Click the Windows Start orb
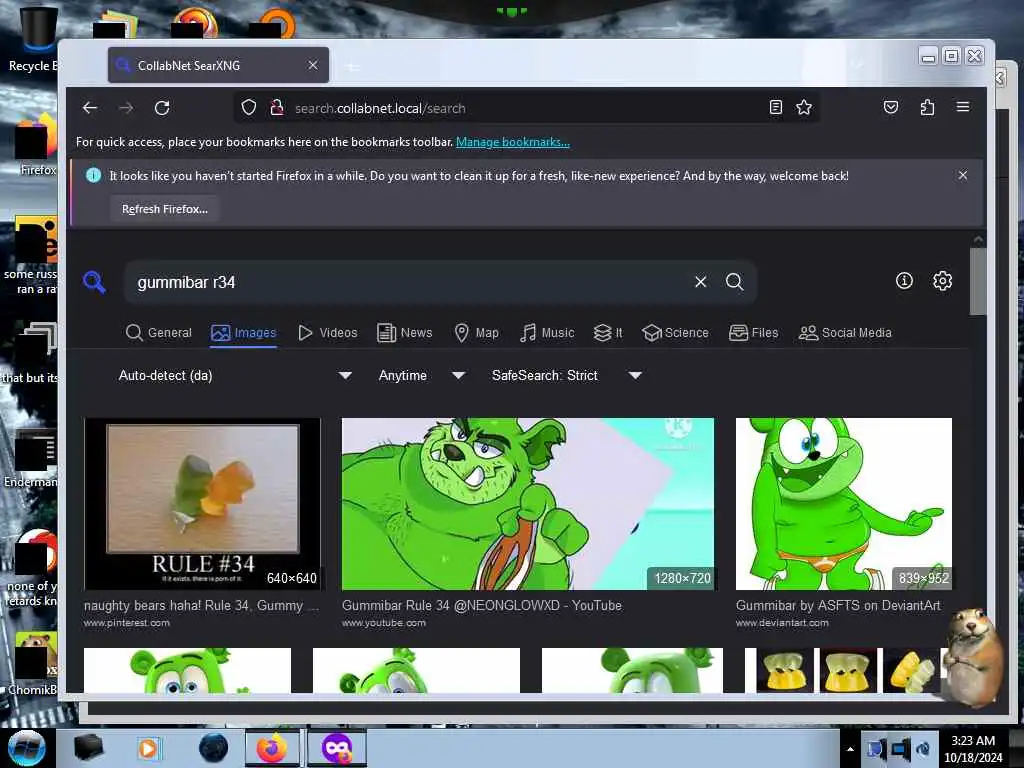The height and width of the screenshot is (768, 1024). tap(27, 748)
